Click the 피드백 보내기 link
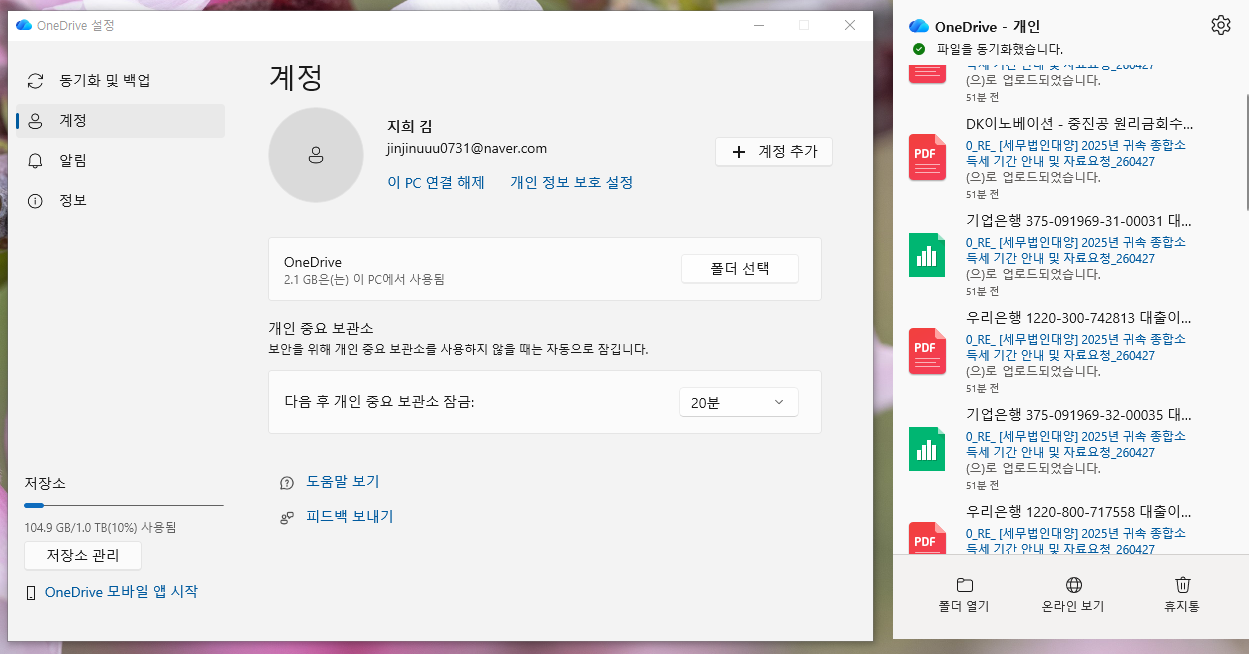 (349, 517)
